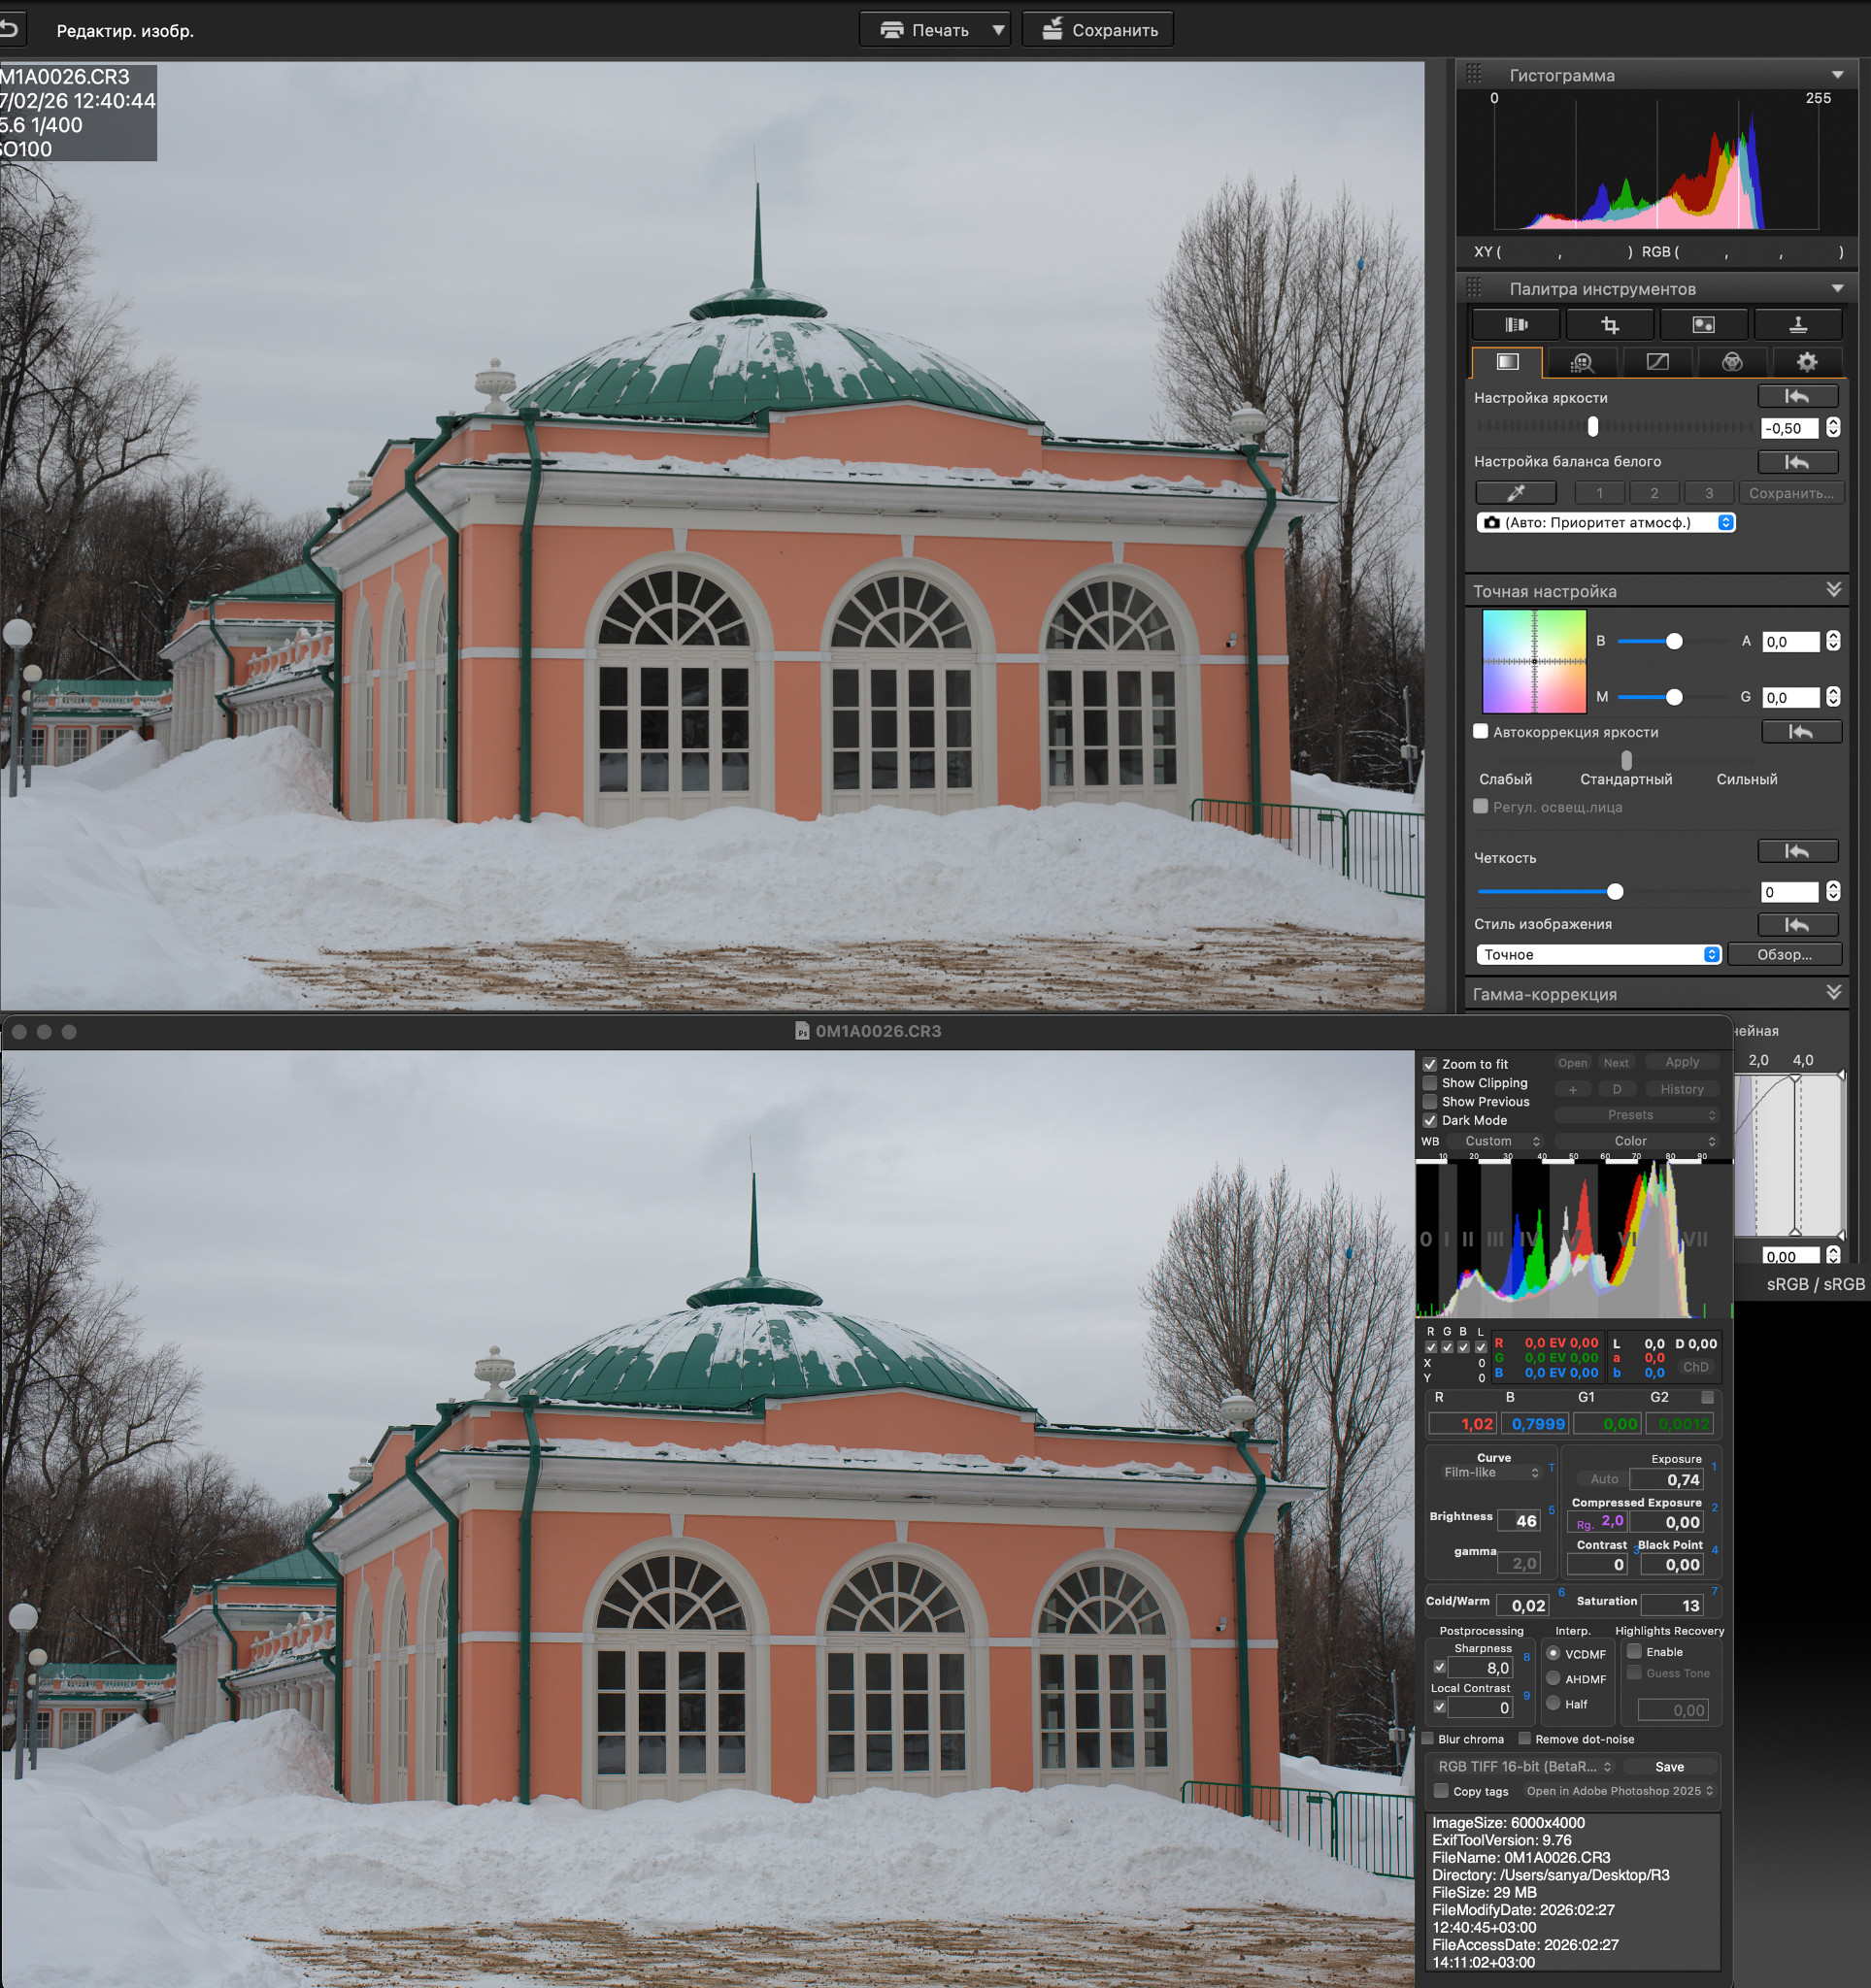Reset brightness adjustment with revert arrow

pyautogui.click(x=1797, y=397)
